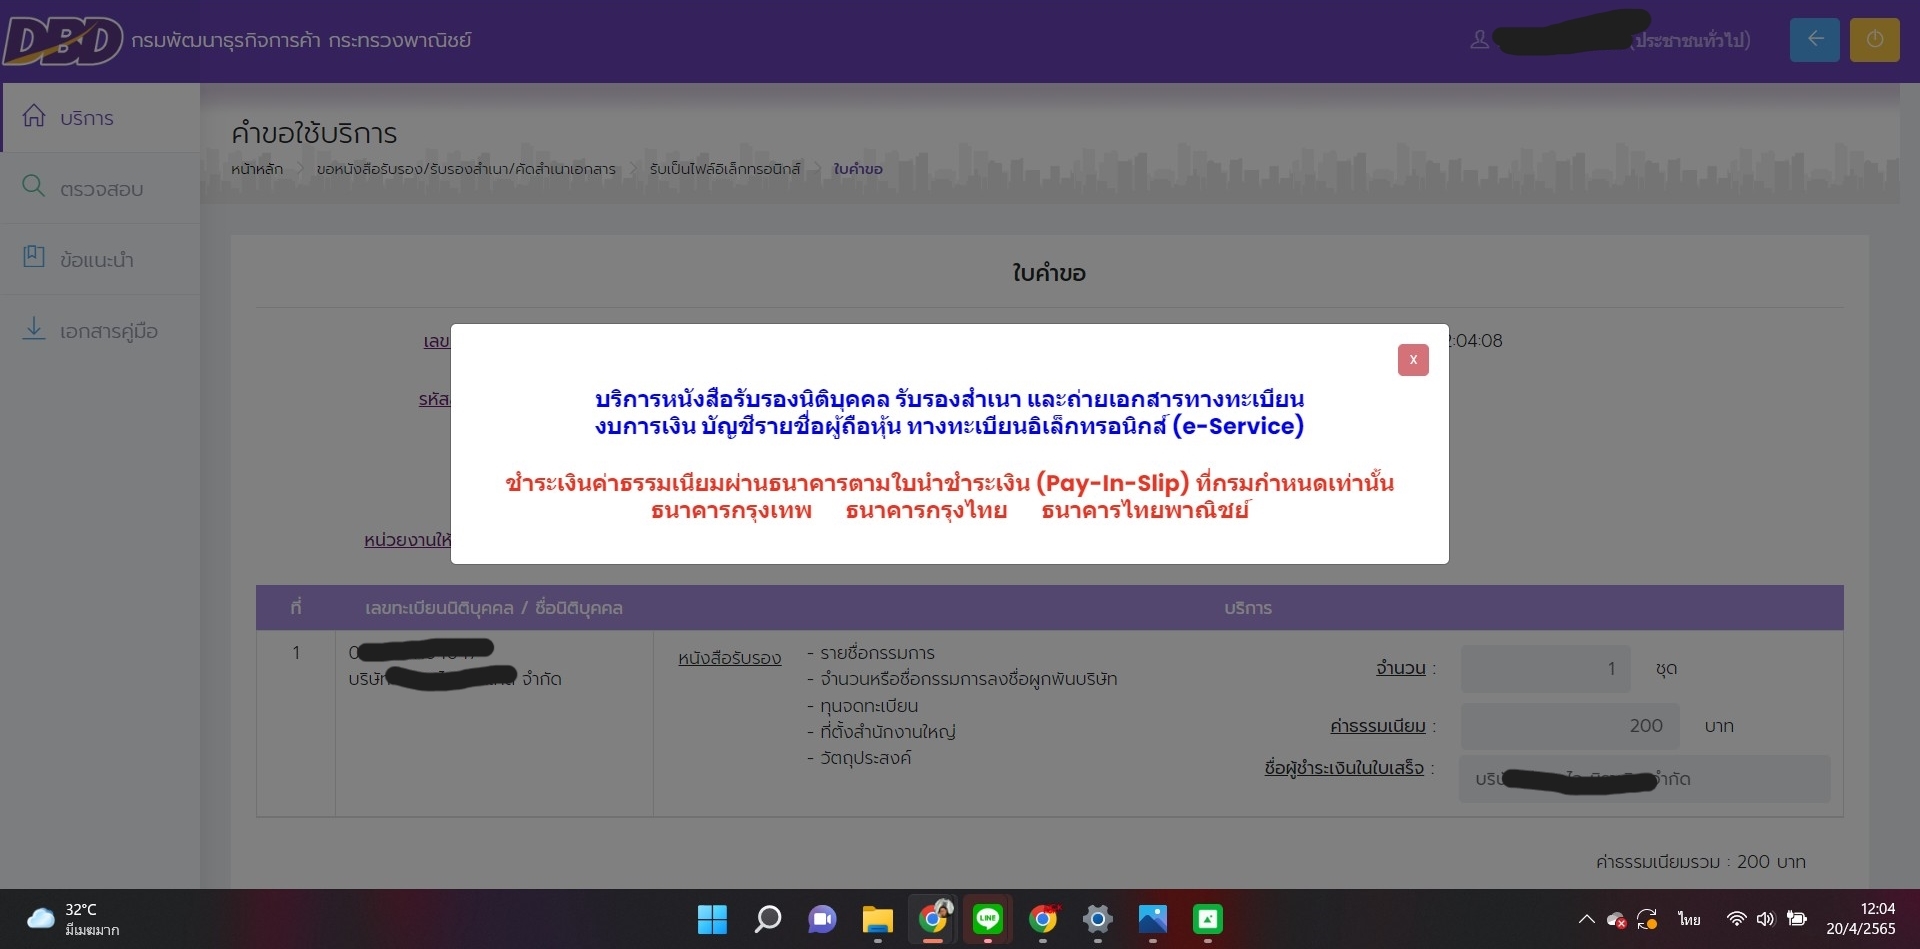Open Wi-Fi network tray icon
This screenshot has height=949, width=1920.
pyautogui.click(x=1737, y=919)
